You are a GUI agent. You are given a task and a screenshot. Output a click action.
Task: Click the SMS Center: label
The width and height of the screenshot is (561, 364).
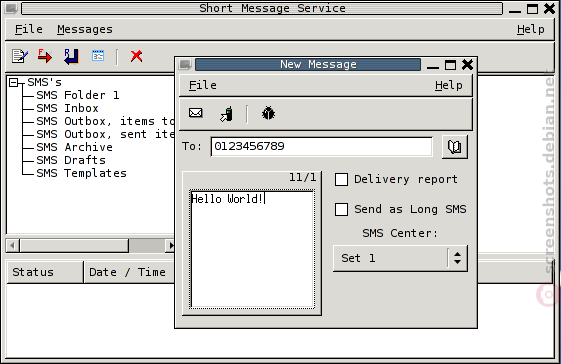click(400, 233)
